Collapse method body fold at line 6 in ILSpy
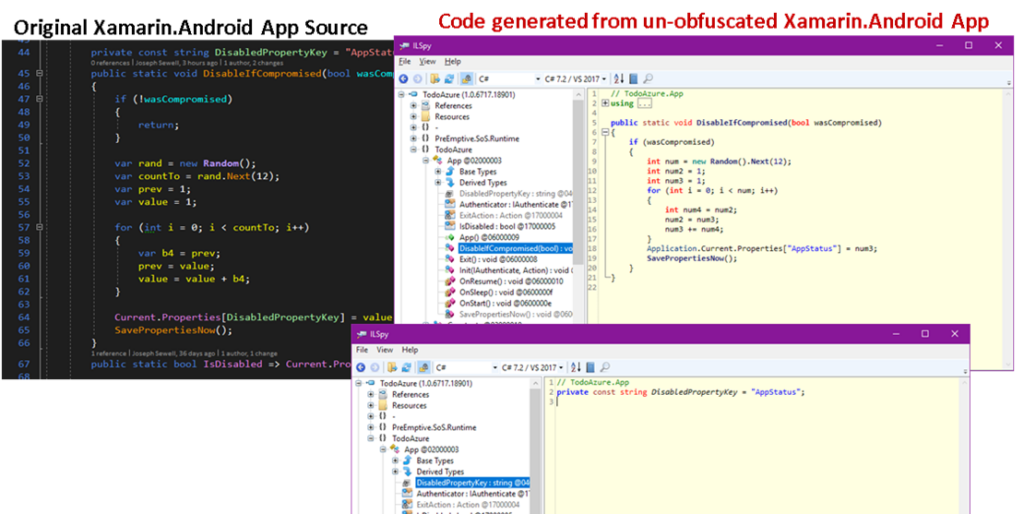 click(605, 133)
